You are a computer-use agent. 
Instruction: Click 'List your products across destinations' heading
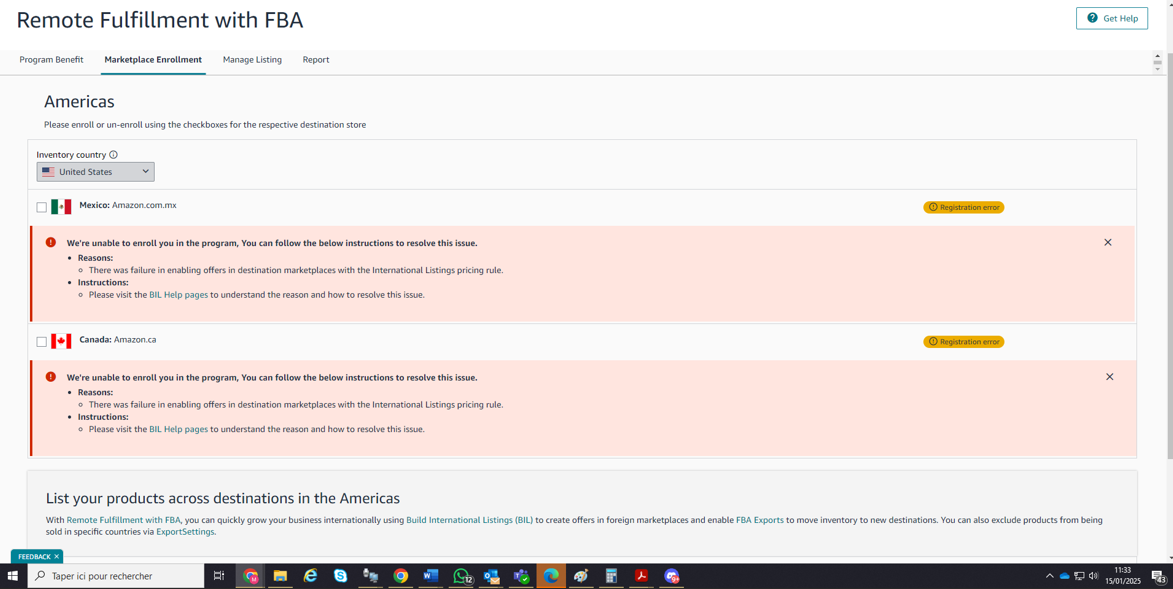coord(223,498)
